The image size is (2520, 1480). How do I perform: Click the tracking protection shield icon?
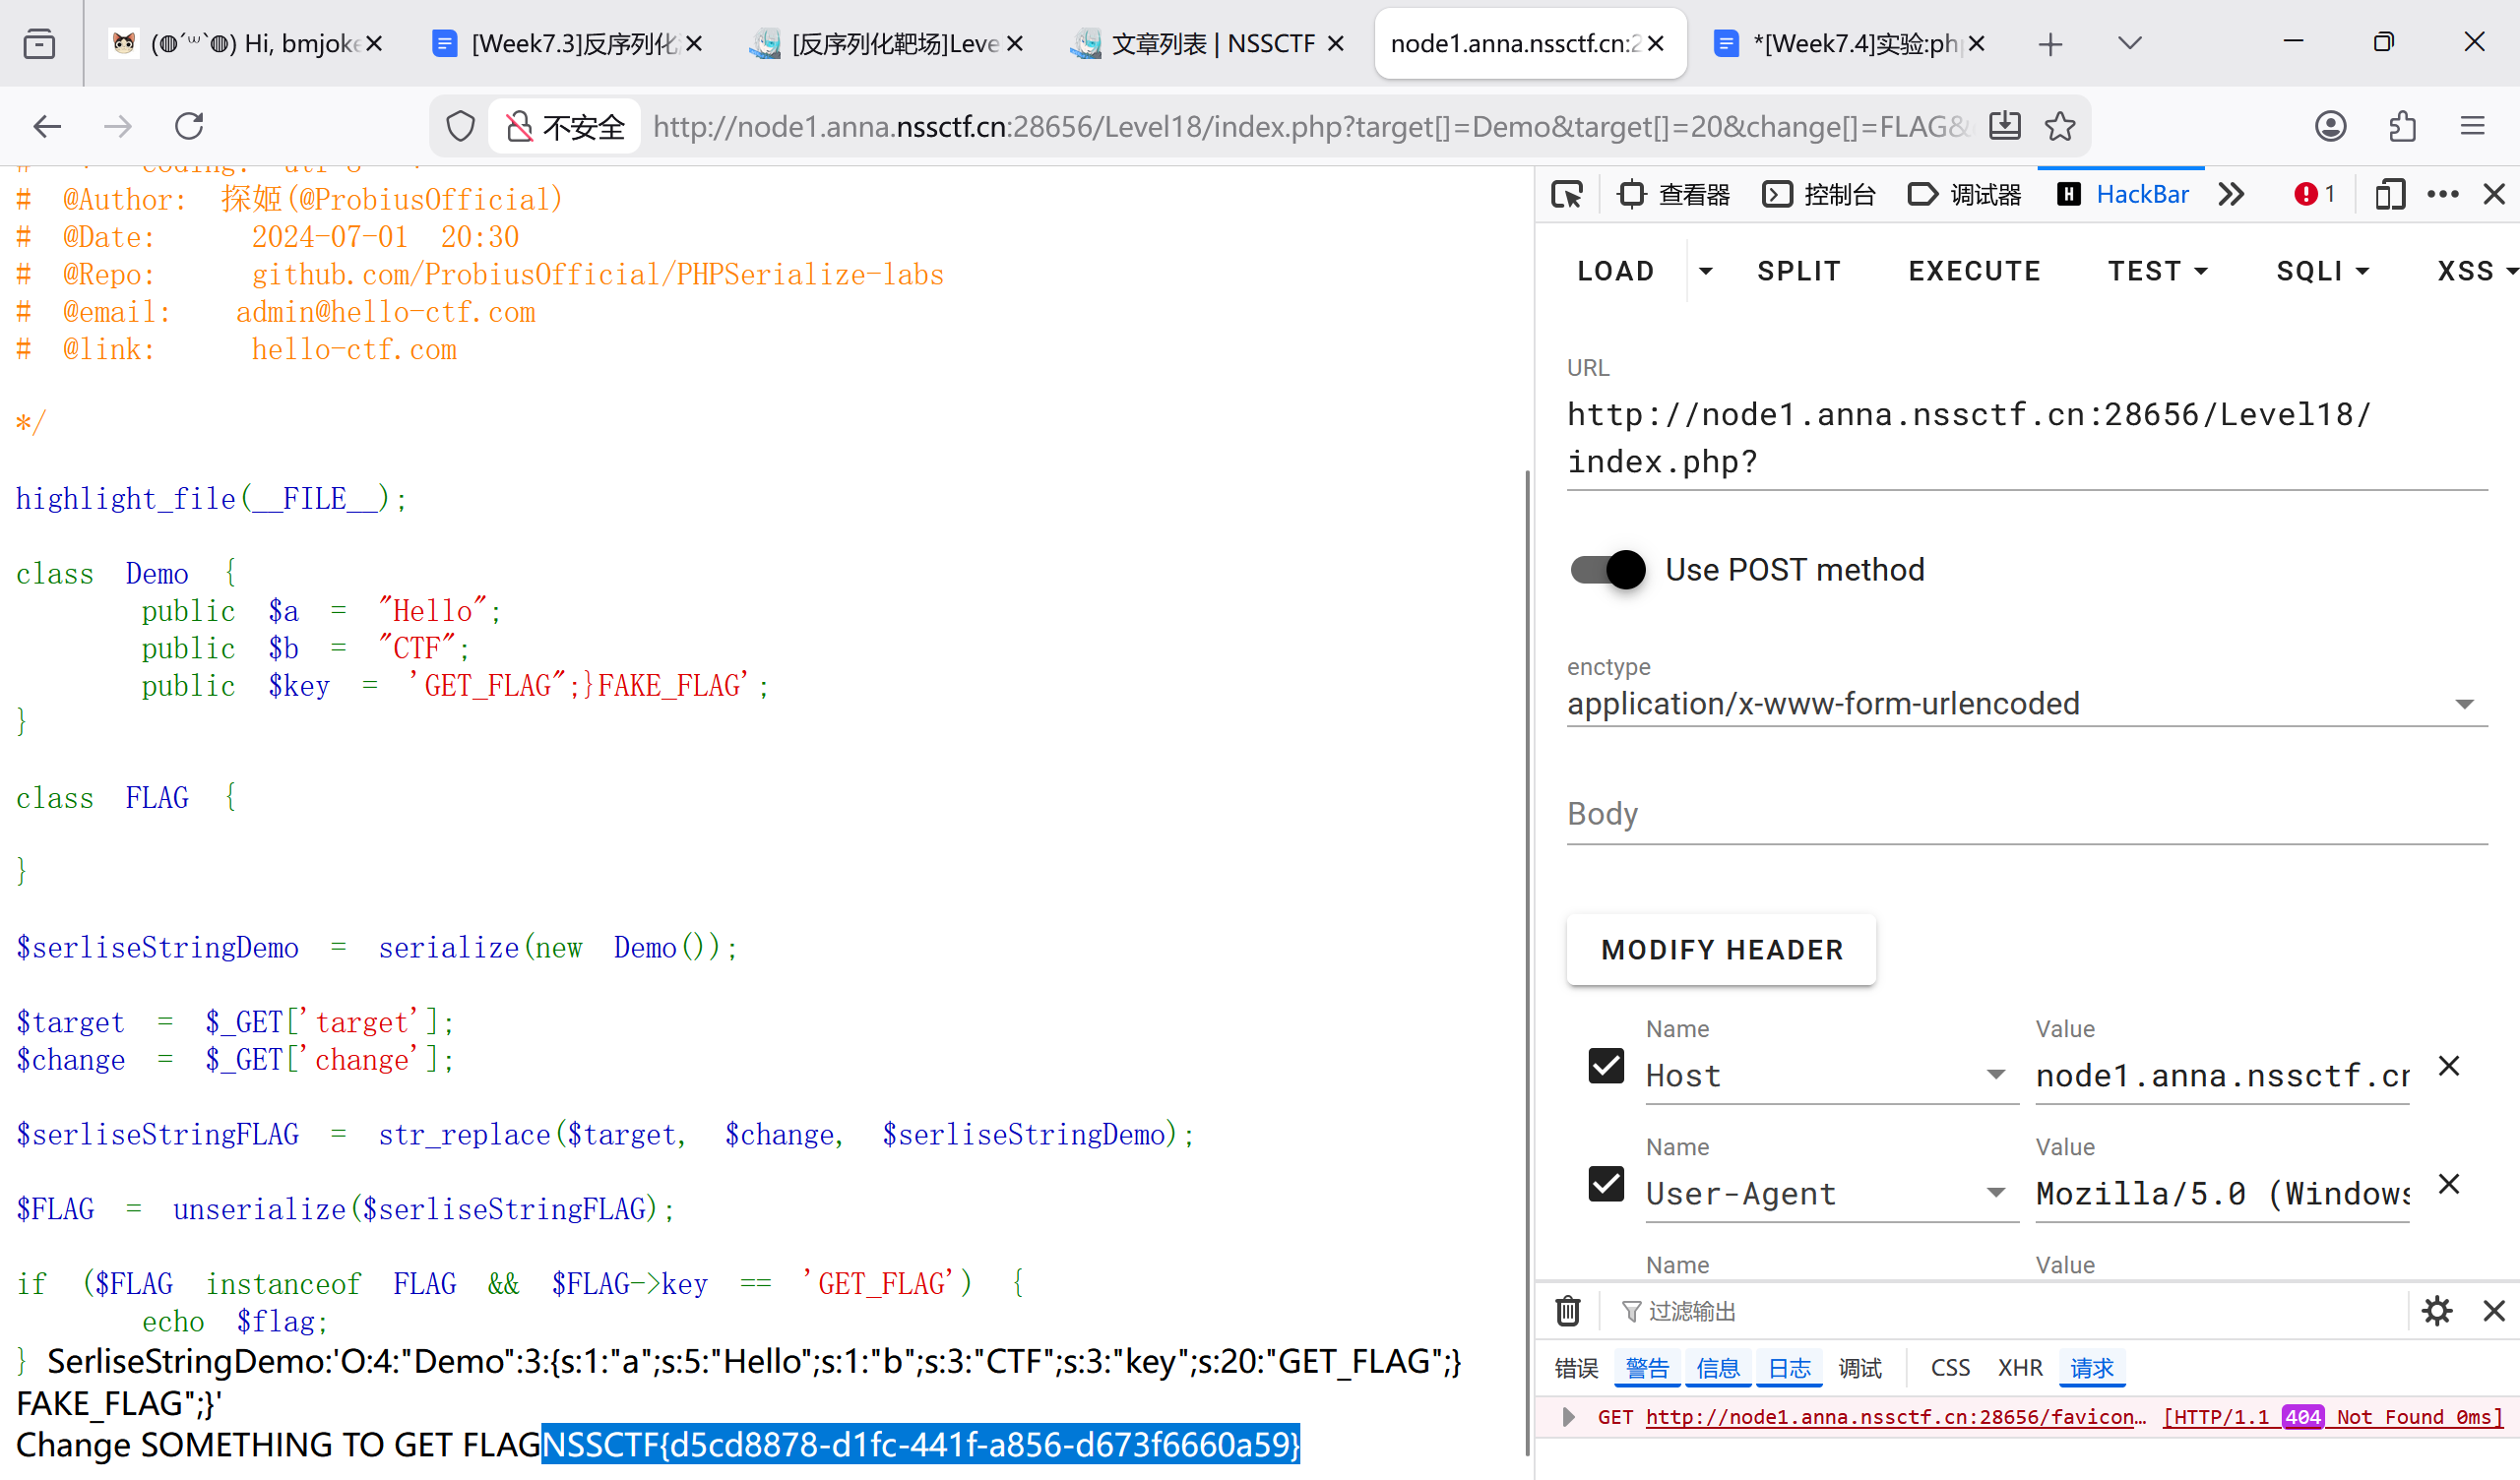pos(459,126)
